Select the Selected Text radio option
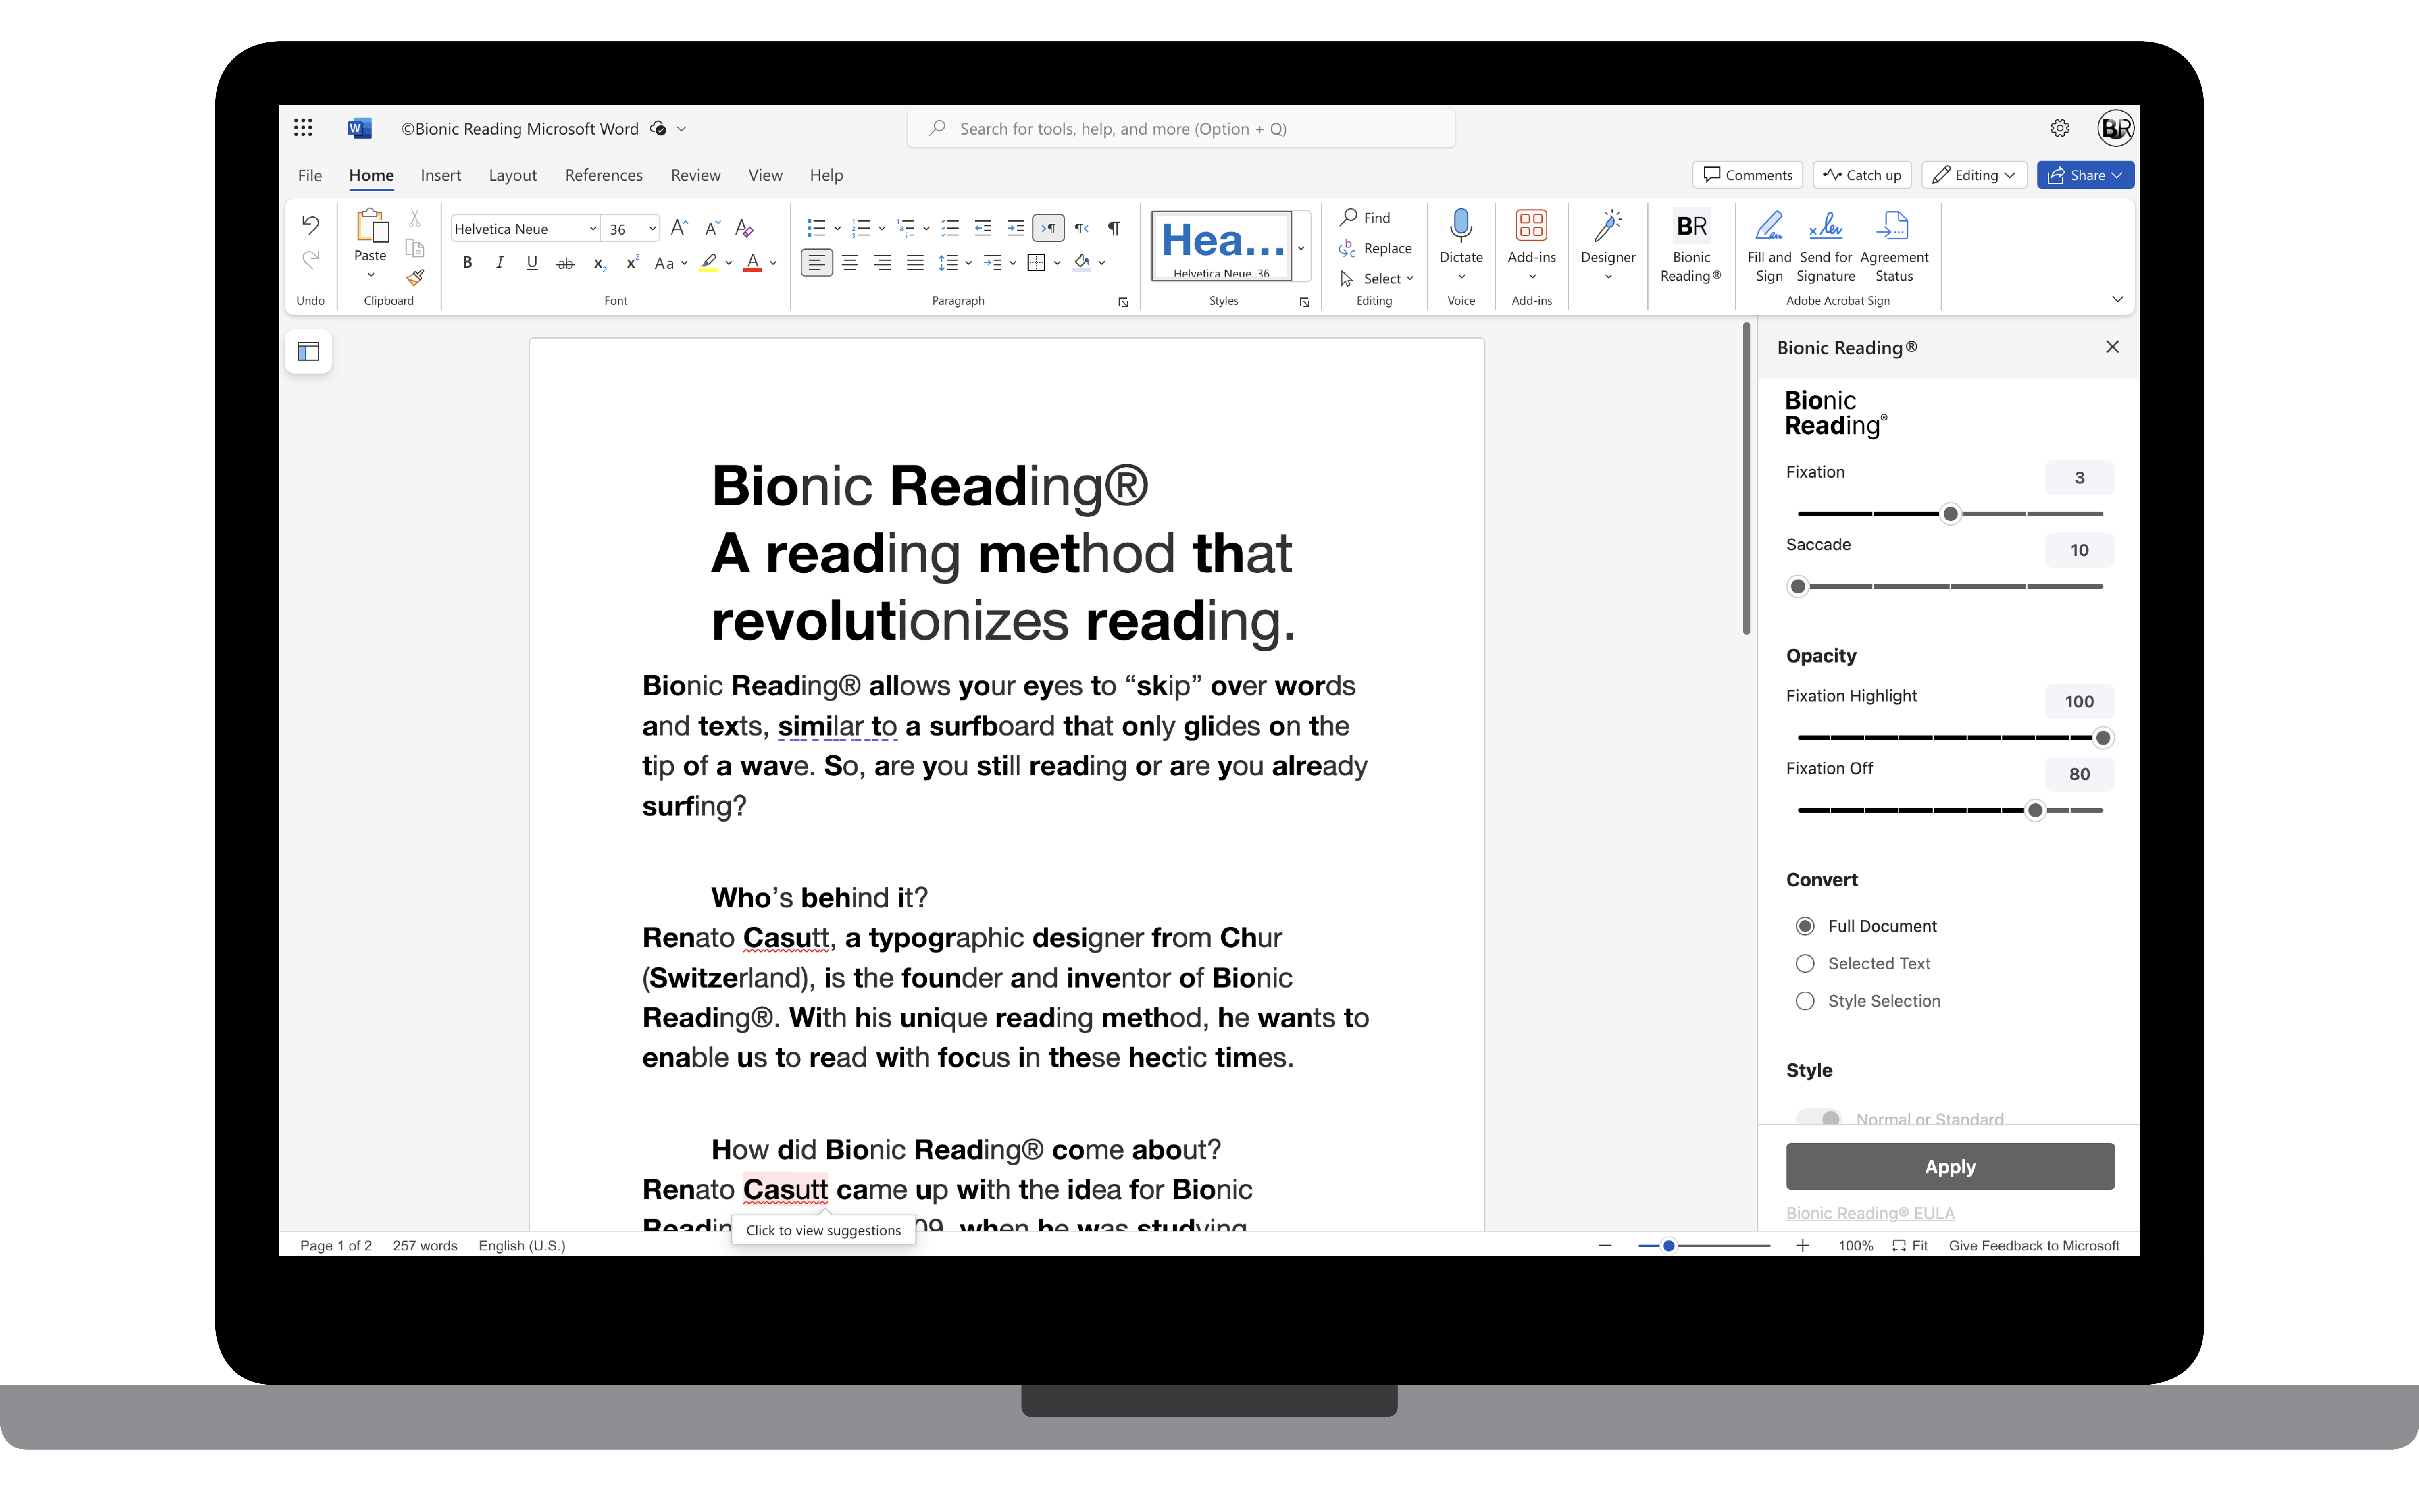Screen dimensions: 2419x1512 (1805, 964)
